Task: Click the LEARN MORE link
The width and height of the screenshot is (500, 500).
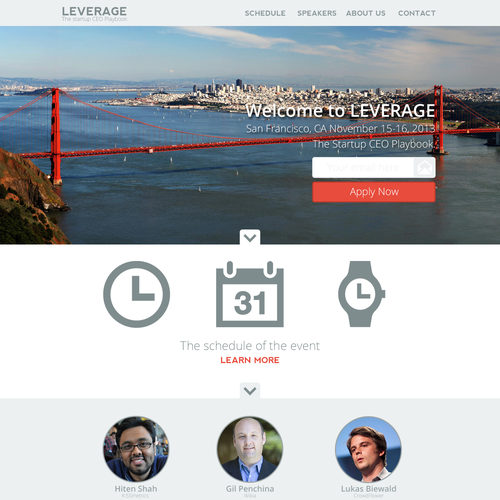Action: (250, 360)
